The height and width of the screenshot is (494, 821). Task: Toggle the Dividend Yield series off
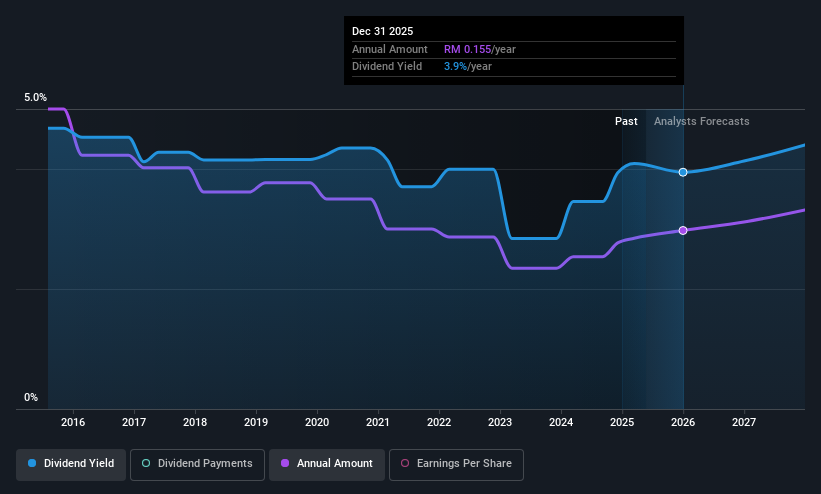71,464
